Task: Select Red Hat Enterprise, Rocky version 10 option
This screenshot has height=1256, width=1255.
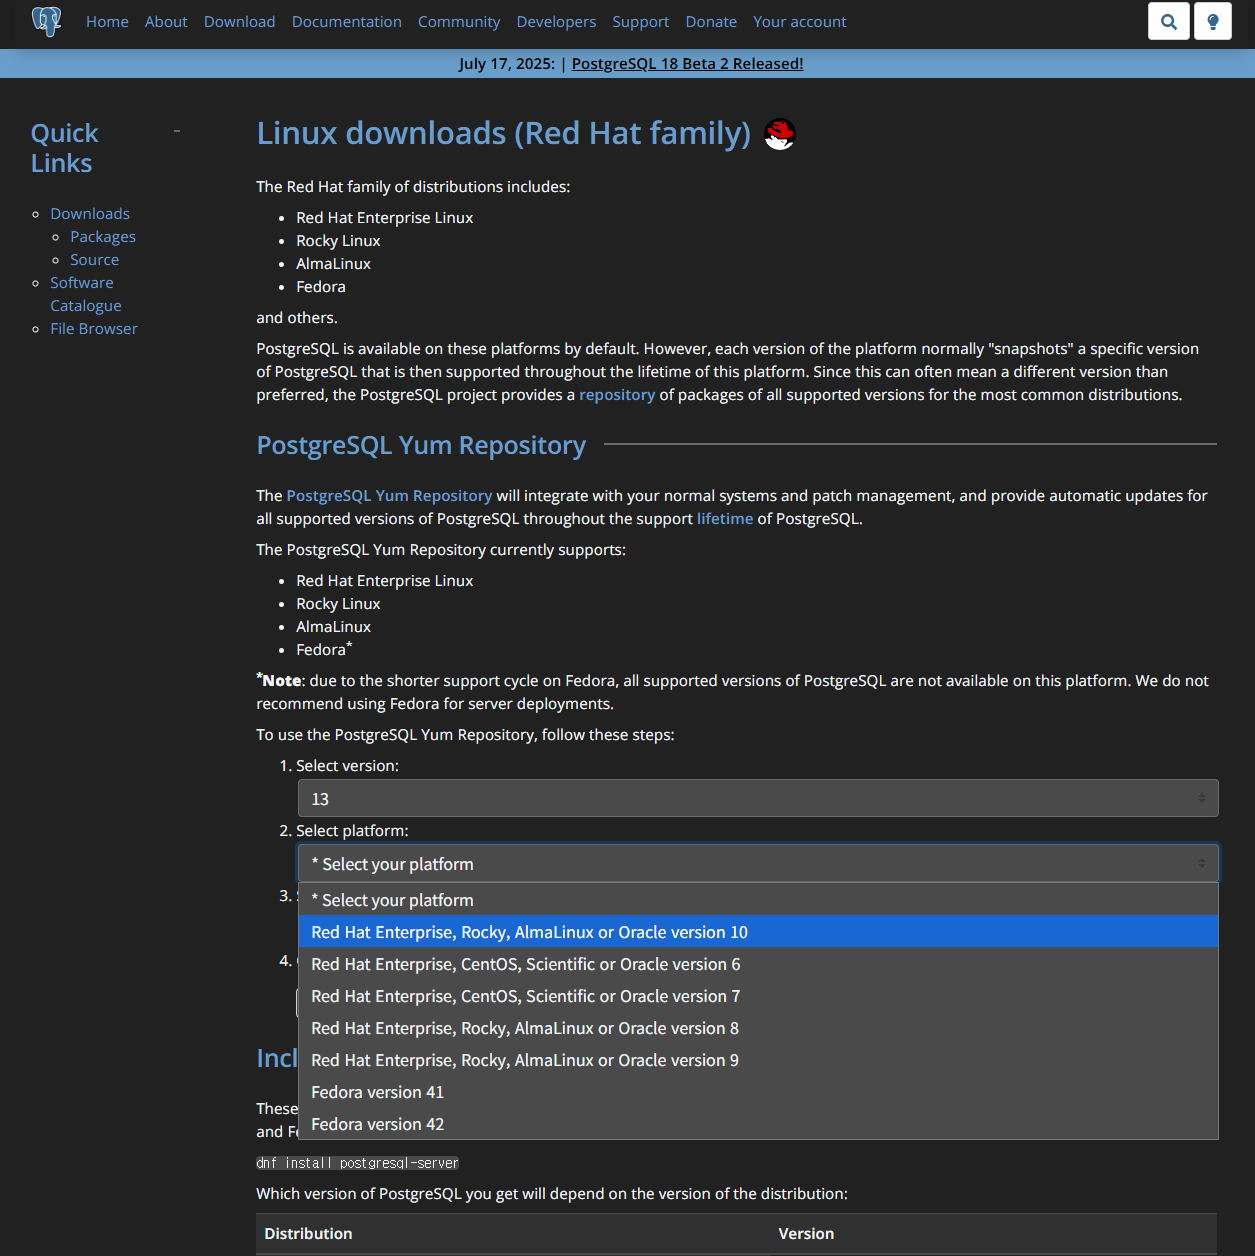Action: [758, 932]
